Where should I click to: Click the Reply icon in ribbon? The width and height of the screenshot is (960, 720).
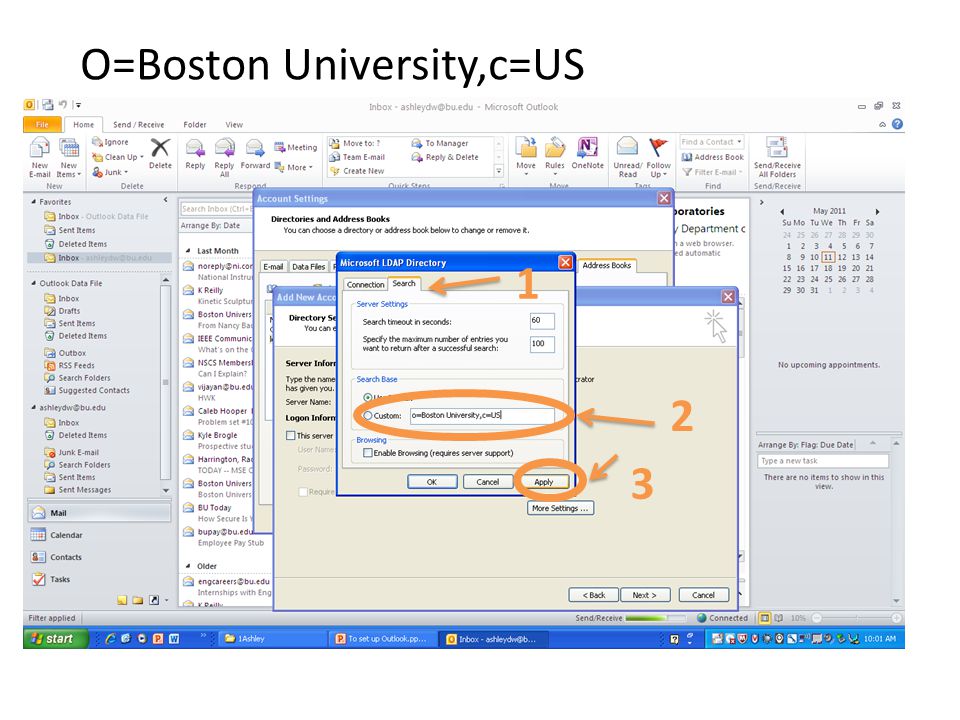[x=195, y=148]
